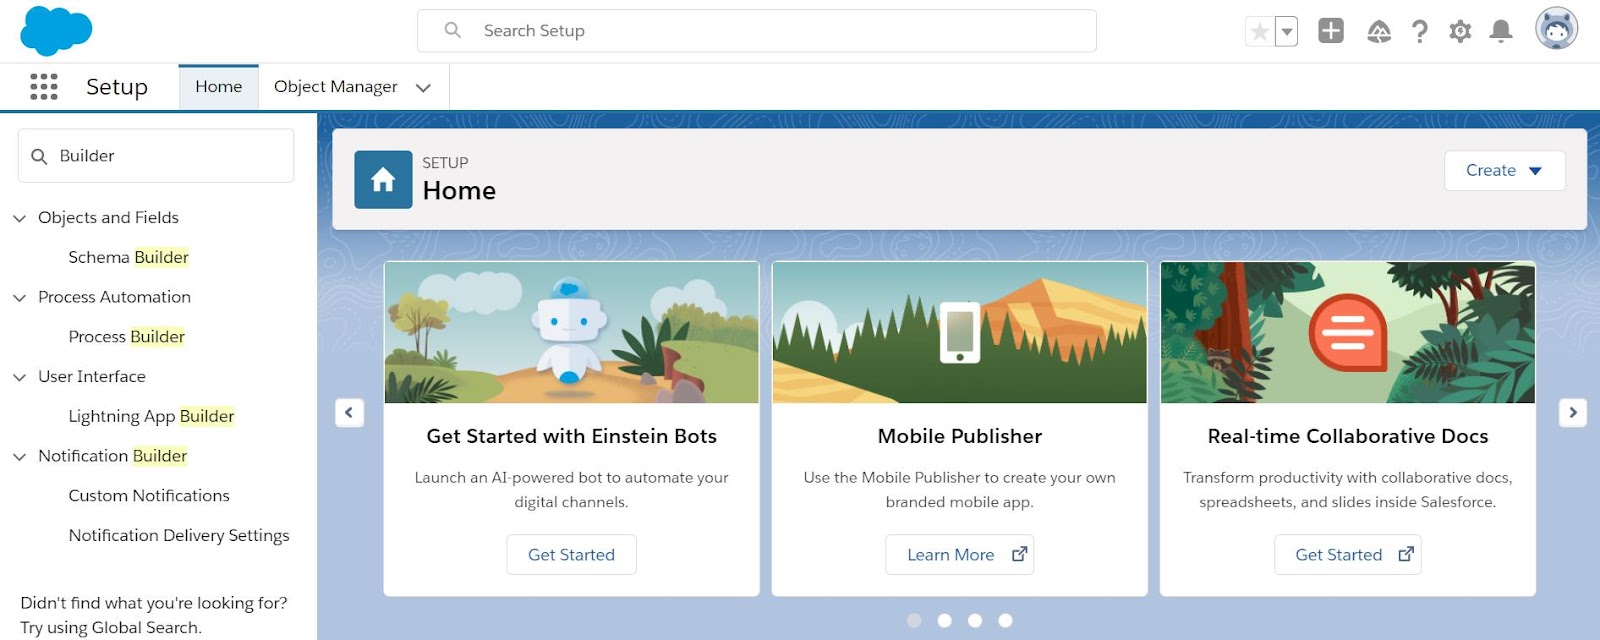1600x640 pixels.
Task: Open the Trailhead guidance icon
Action: (x=1379, y=32)
